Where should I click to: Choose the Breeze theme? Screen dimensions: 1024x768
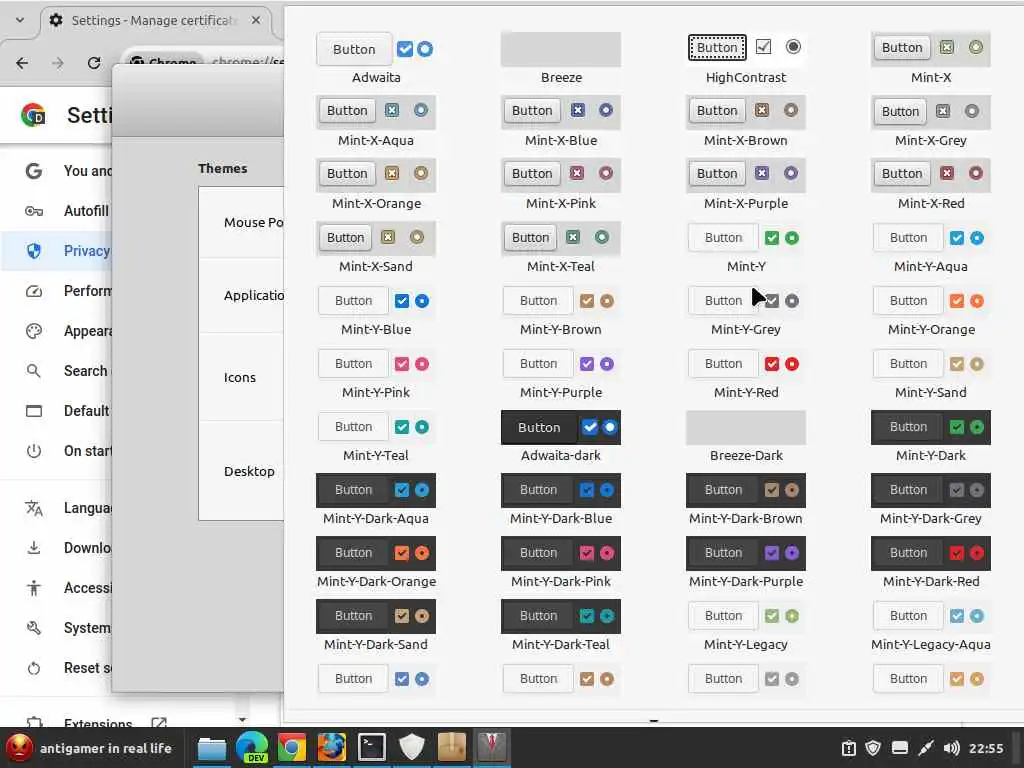561,59
